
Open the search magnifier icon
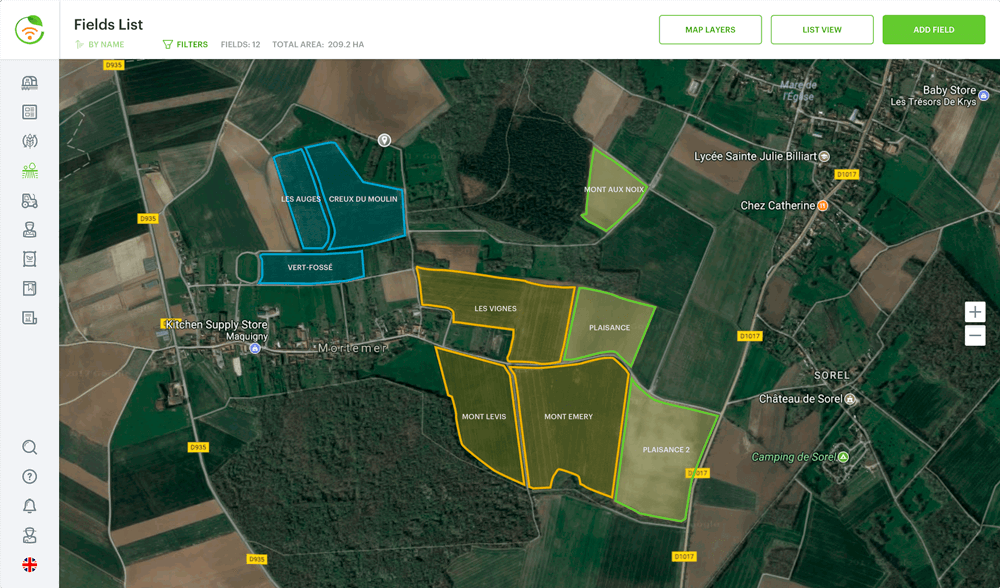click(x=30, y=447)
